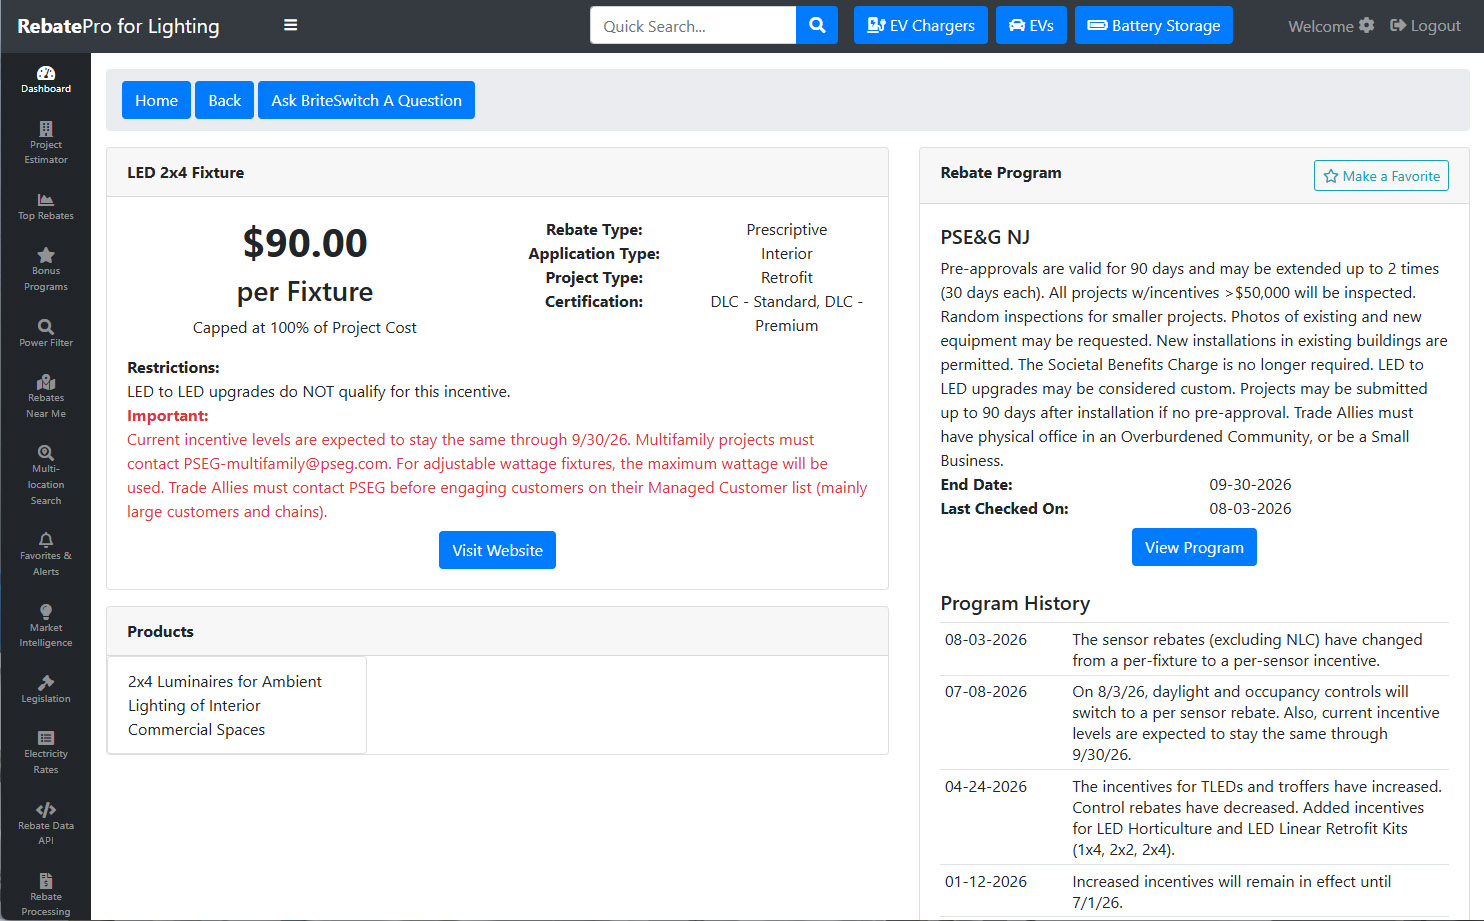Go to Top Rebates sidebar item

(x=46, y=207)
